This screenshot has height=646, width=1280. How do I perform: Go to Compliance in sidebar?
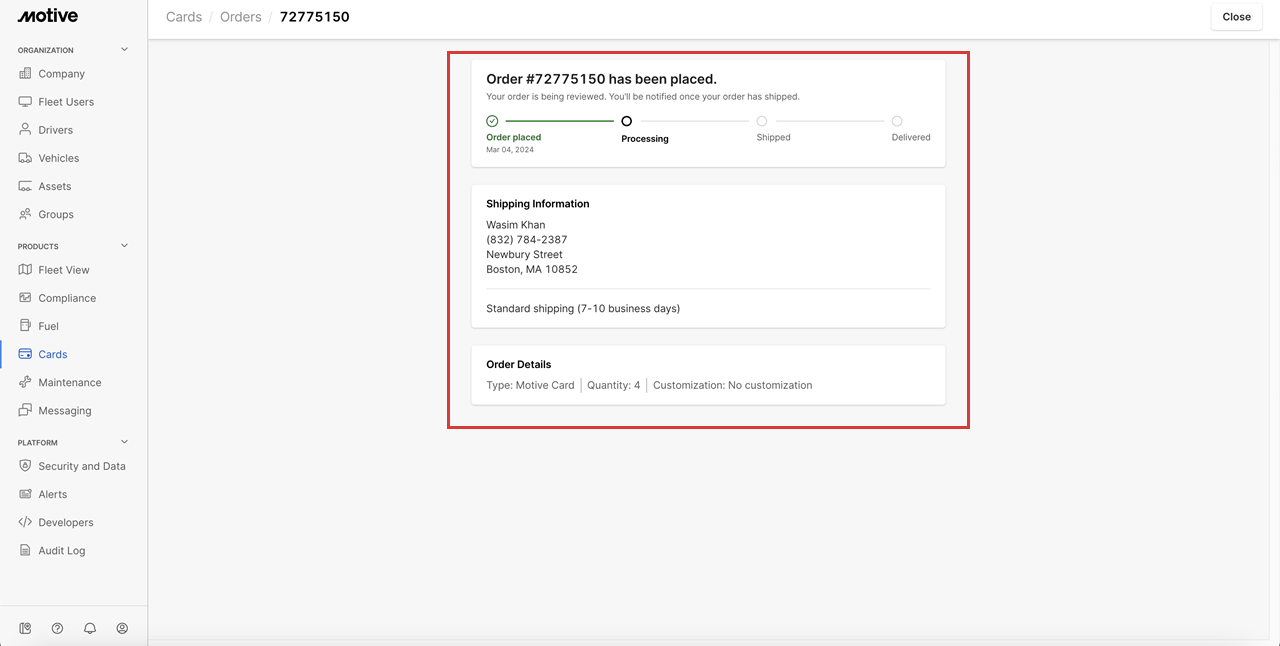67,298
